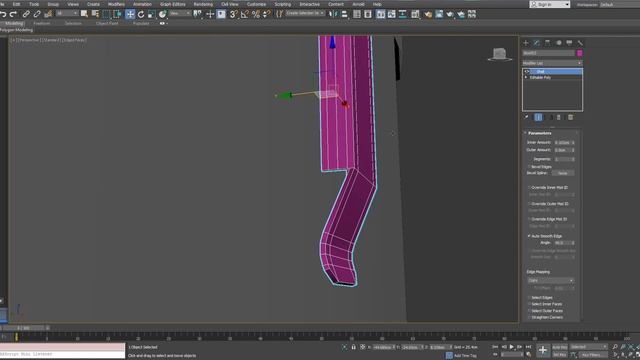This screenshot has height=360, width=640.
Task: Activate the Unlink Selection tool
Action: [37, 14]
